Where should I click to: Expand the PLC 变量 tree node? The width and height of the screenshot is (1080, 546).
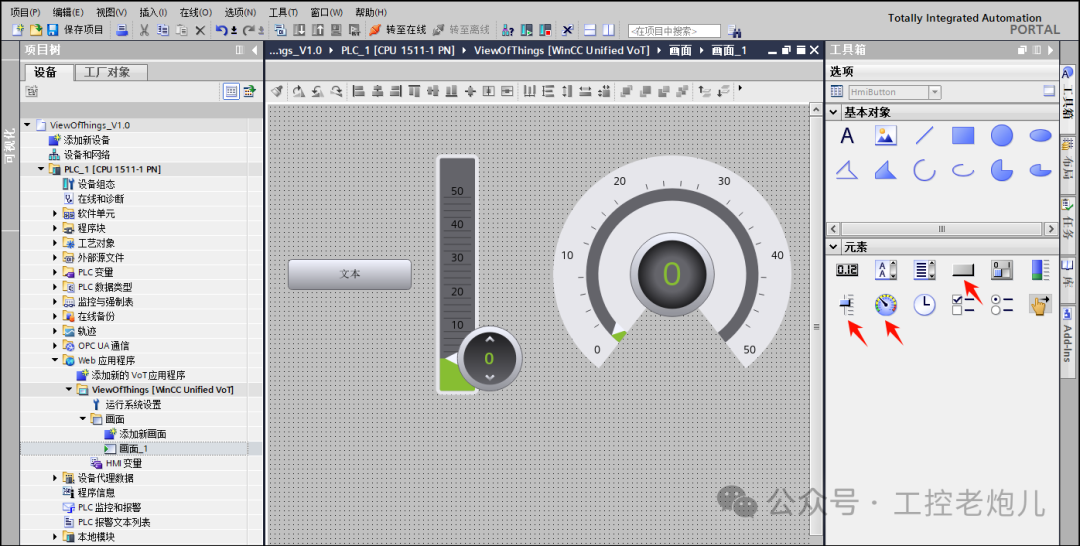(x=55, y=272)
